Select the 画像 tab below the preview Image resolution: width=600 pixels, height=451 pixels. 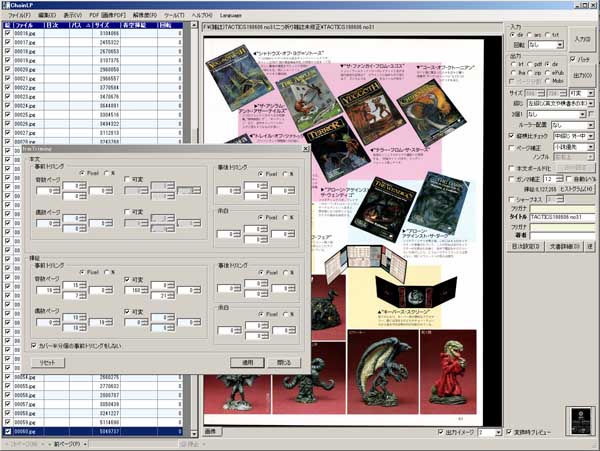211,431
